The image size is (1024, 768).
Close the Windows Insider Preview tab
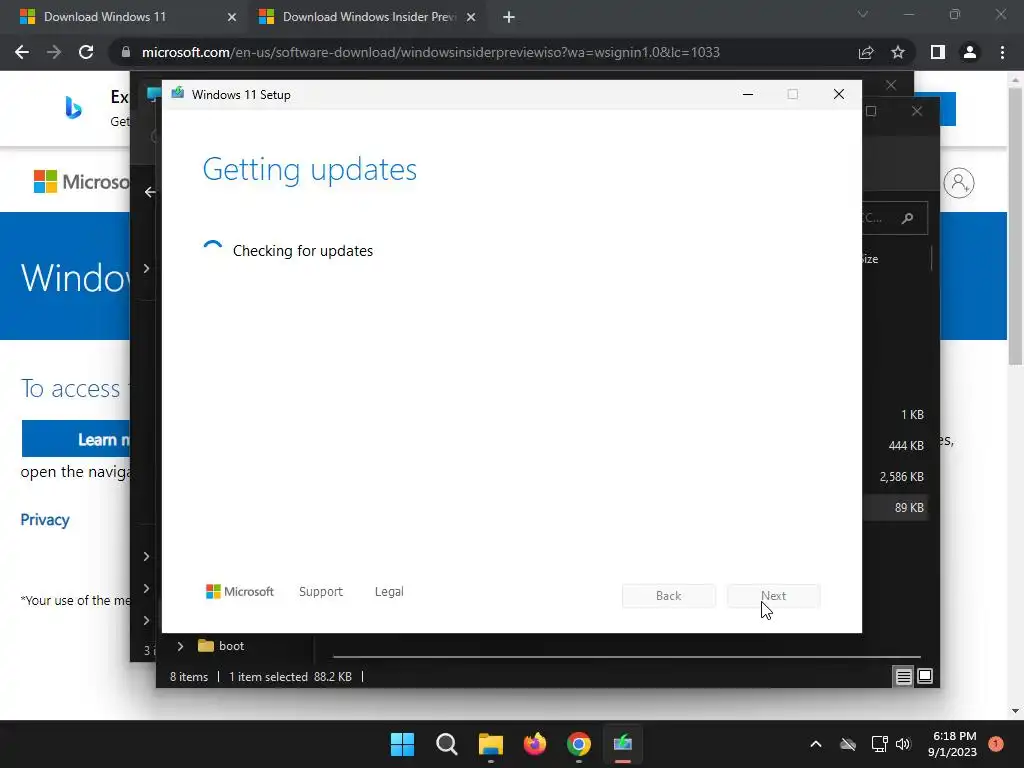(x=471, y=17)
